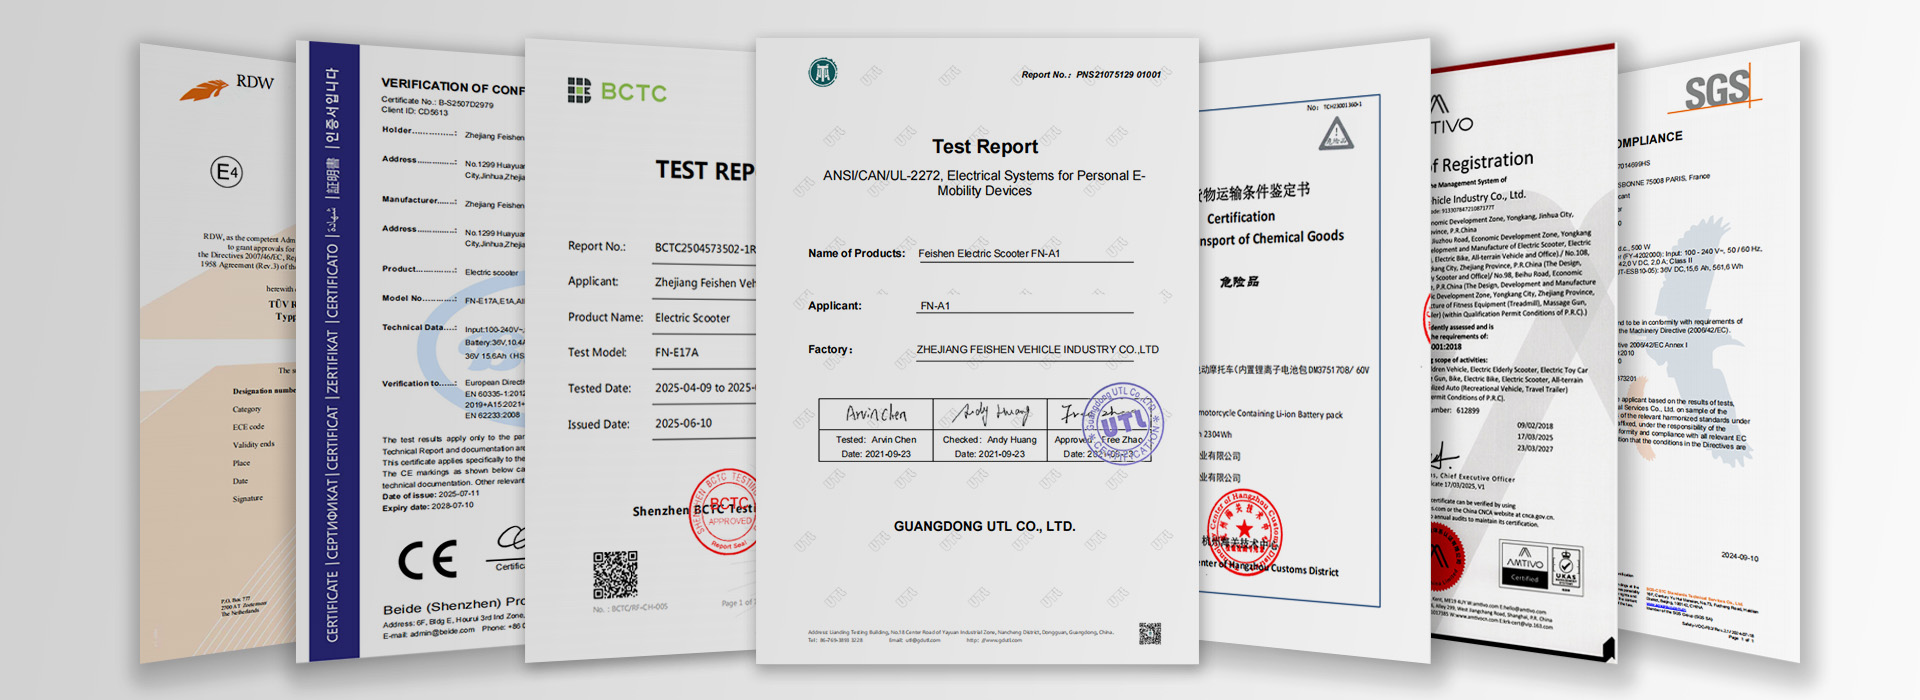Click the SGS logo

(1719, 90)
